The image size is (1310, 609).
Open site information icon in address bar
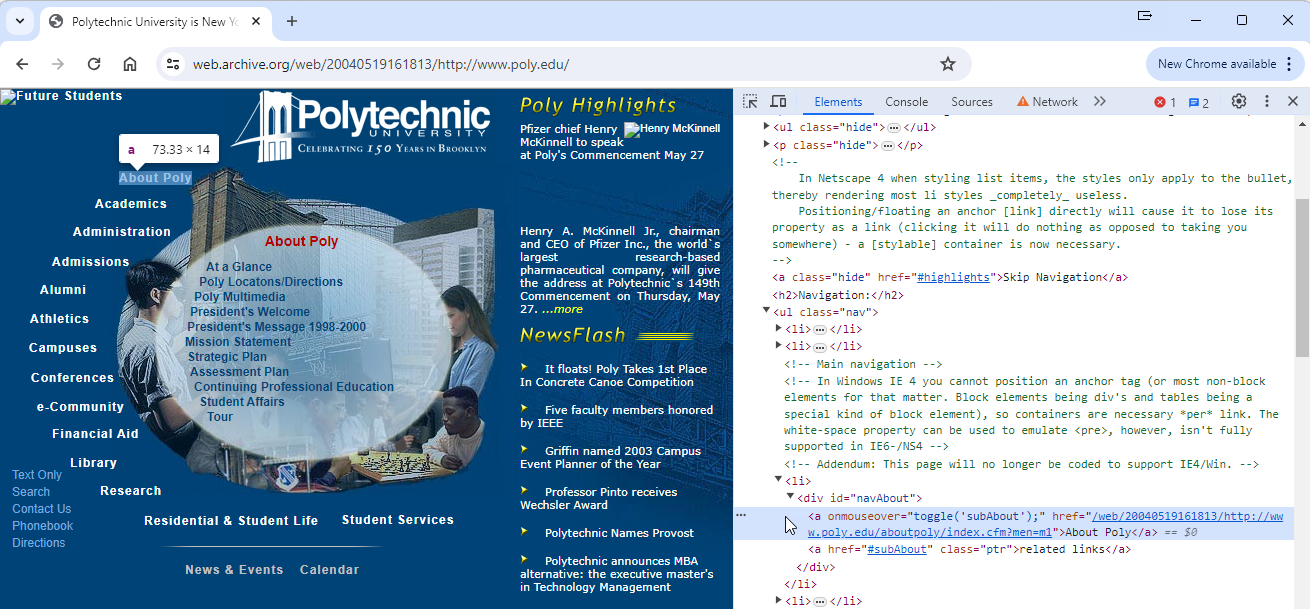[173, 64]
